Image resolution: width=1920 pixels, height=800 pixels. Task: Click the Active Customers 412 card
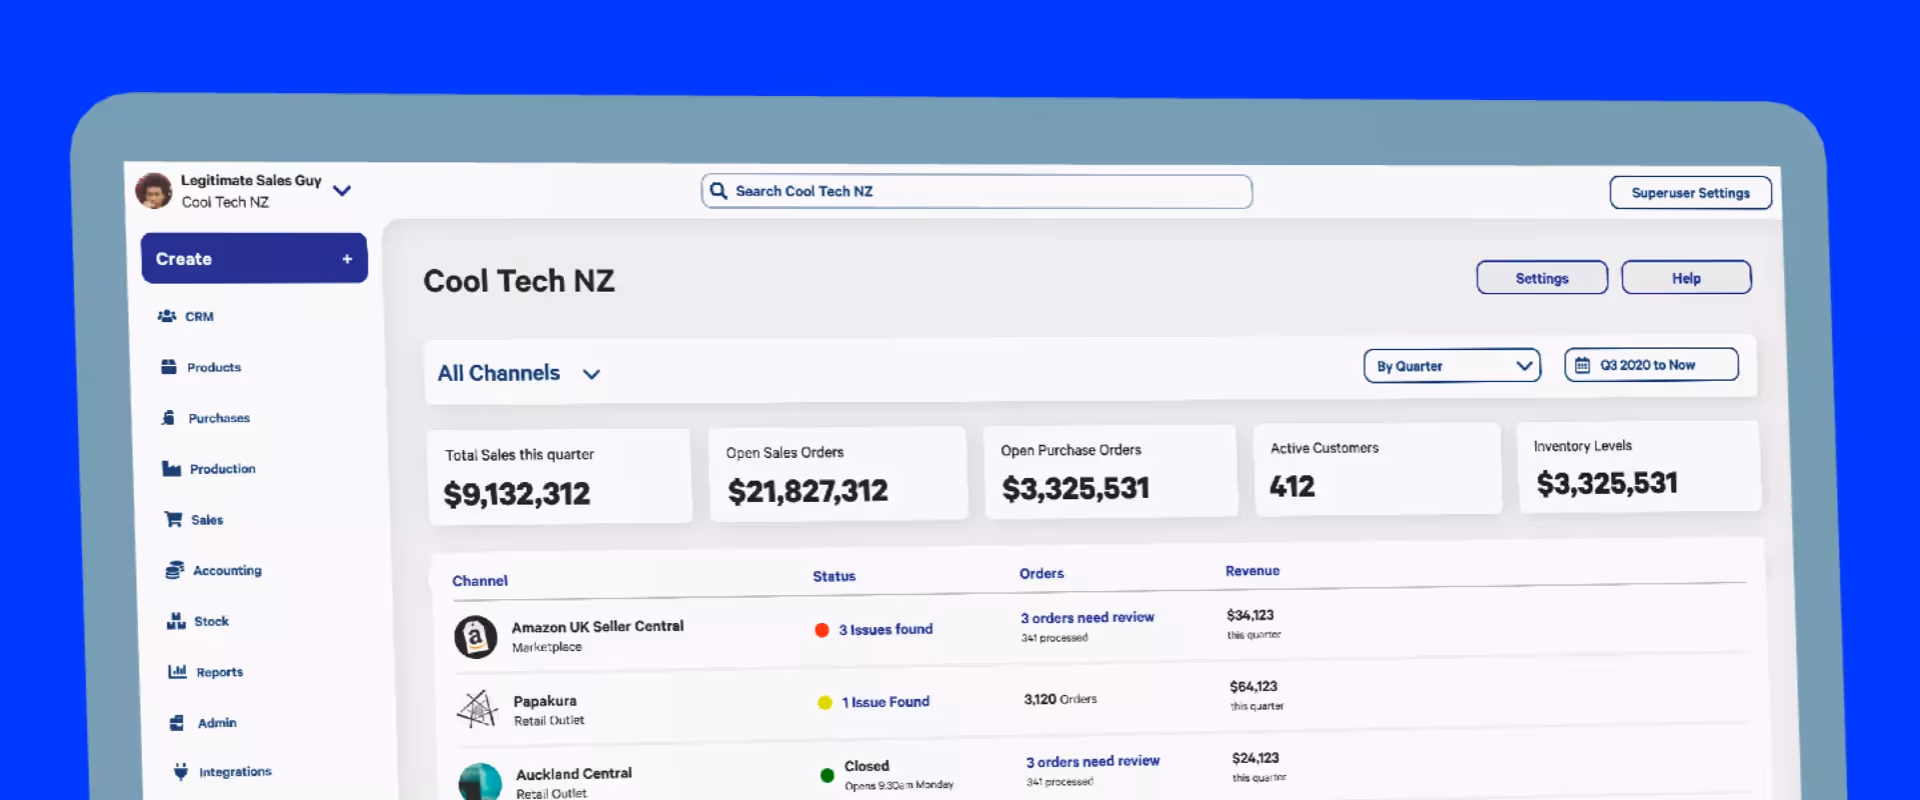click(1378, 469)
